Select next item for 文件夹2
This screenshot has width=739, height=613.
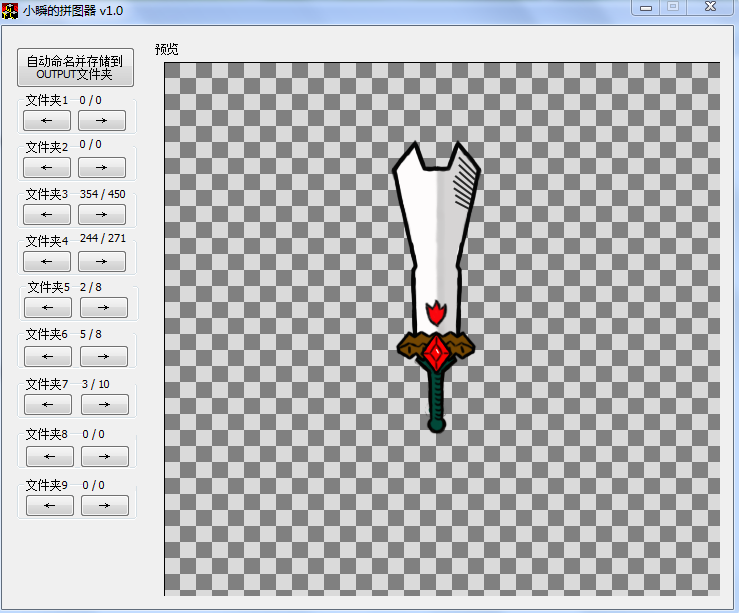[102, 167]
